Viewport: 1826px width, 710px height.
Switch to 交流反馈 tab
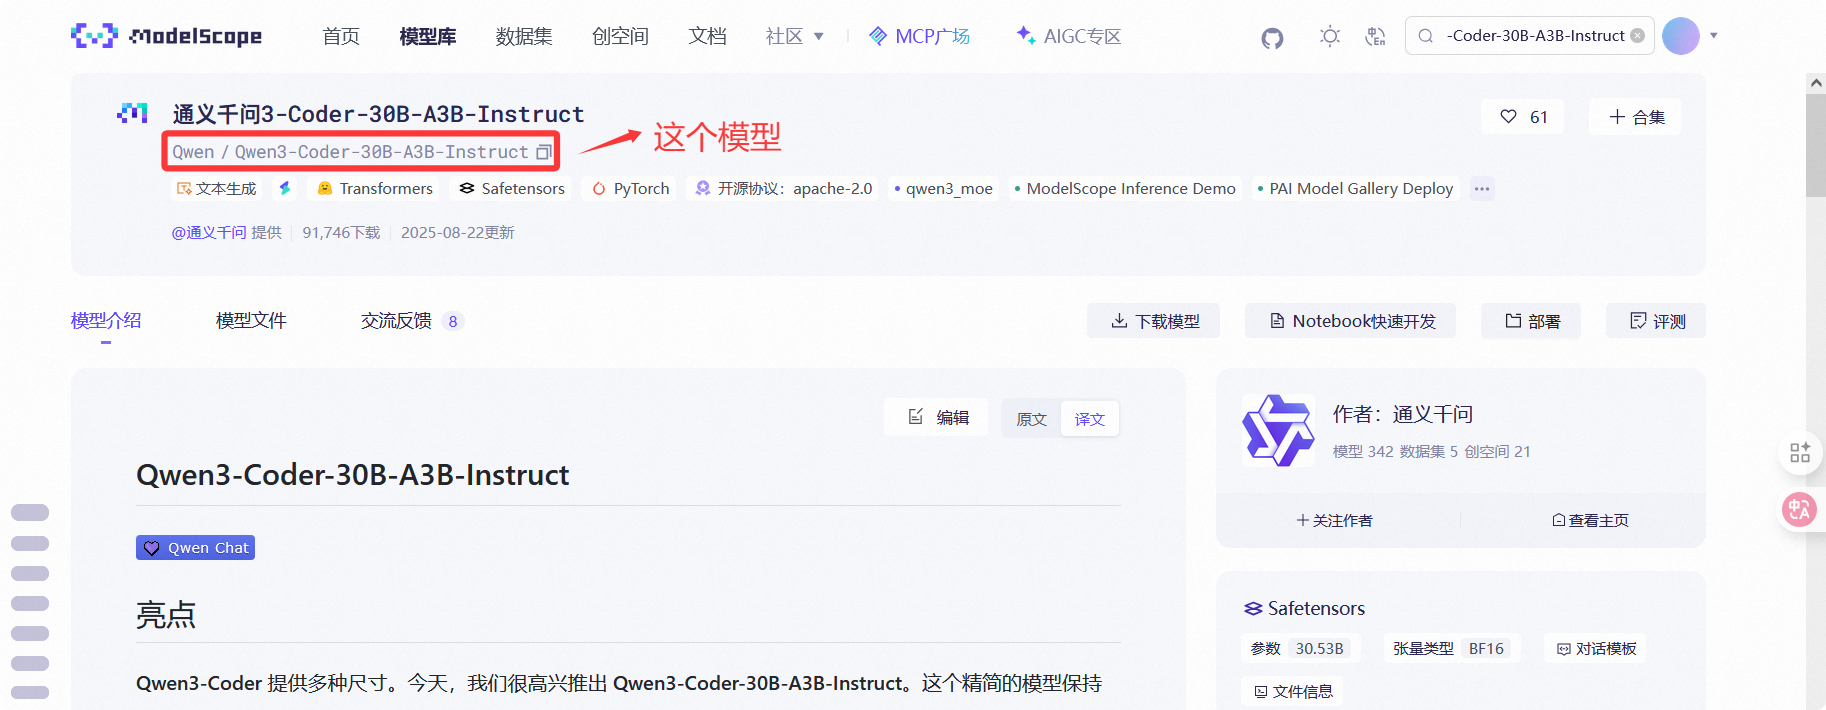[412, 321]
